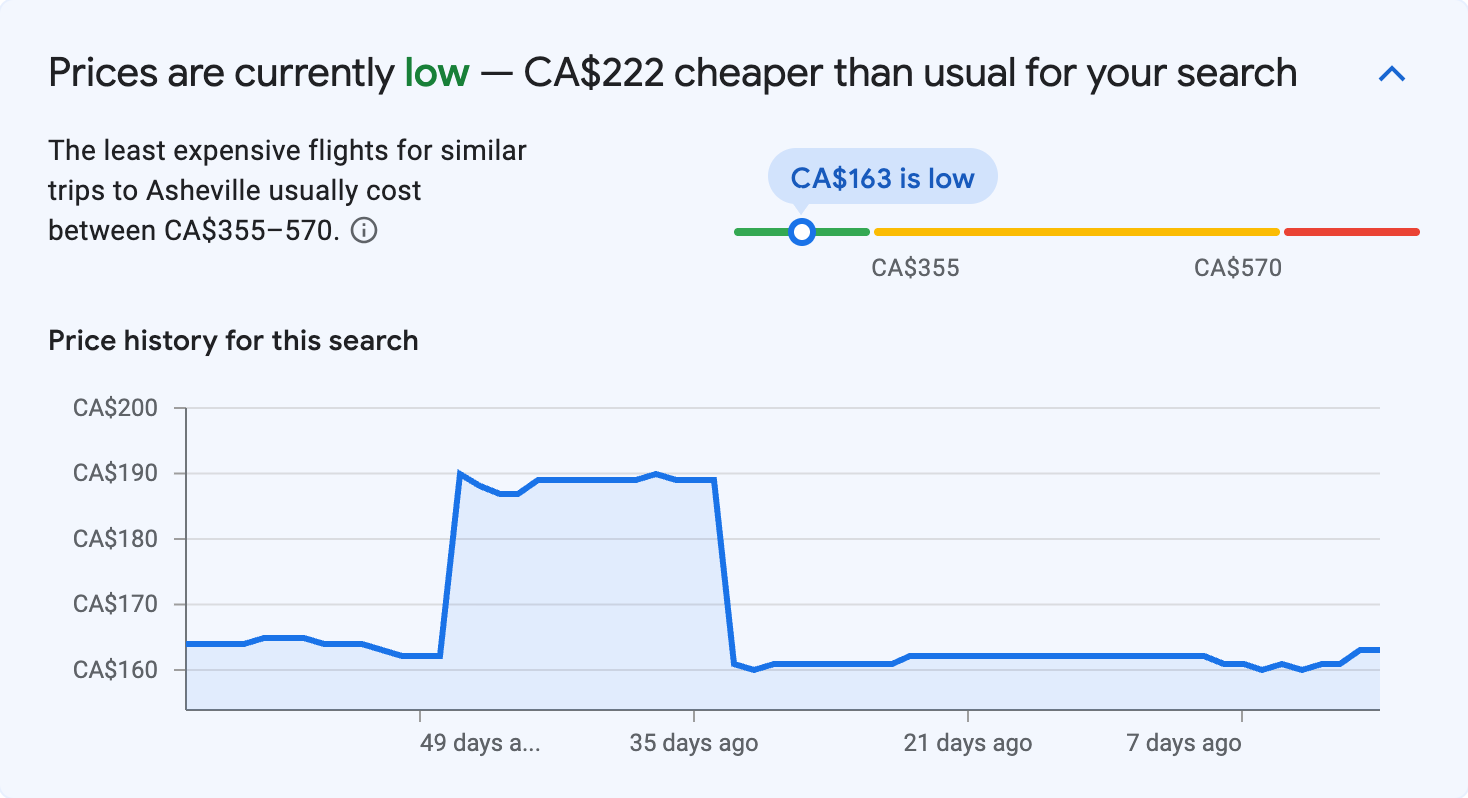Click the headline mentioning CA$222 cheaper than usual
The image size is (1468, 798).
click(672, 71)
